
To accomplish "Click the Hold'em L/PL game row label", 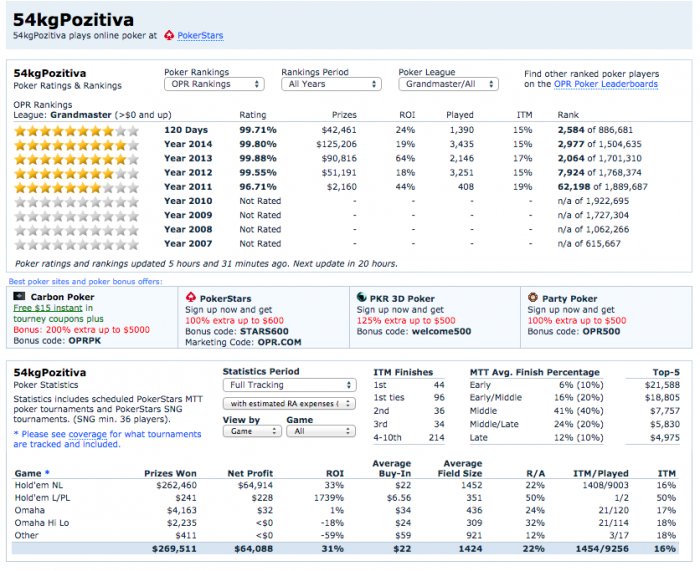I will [42, 498].
